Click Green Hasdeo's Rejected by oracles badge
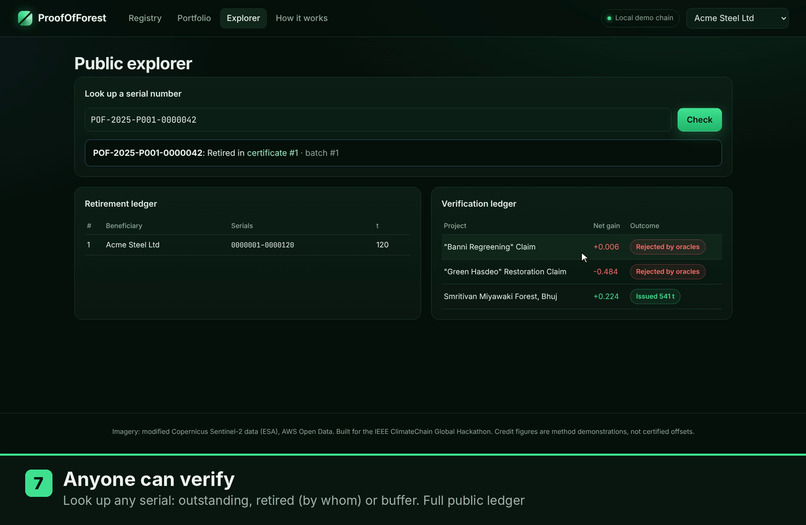Image resolution: width=806 pixels, height=525 pixels. (668, 271)
